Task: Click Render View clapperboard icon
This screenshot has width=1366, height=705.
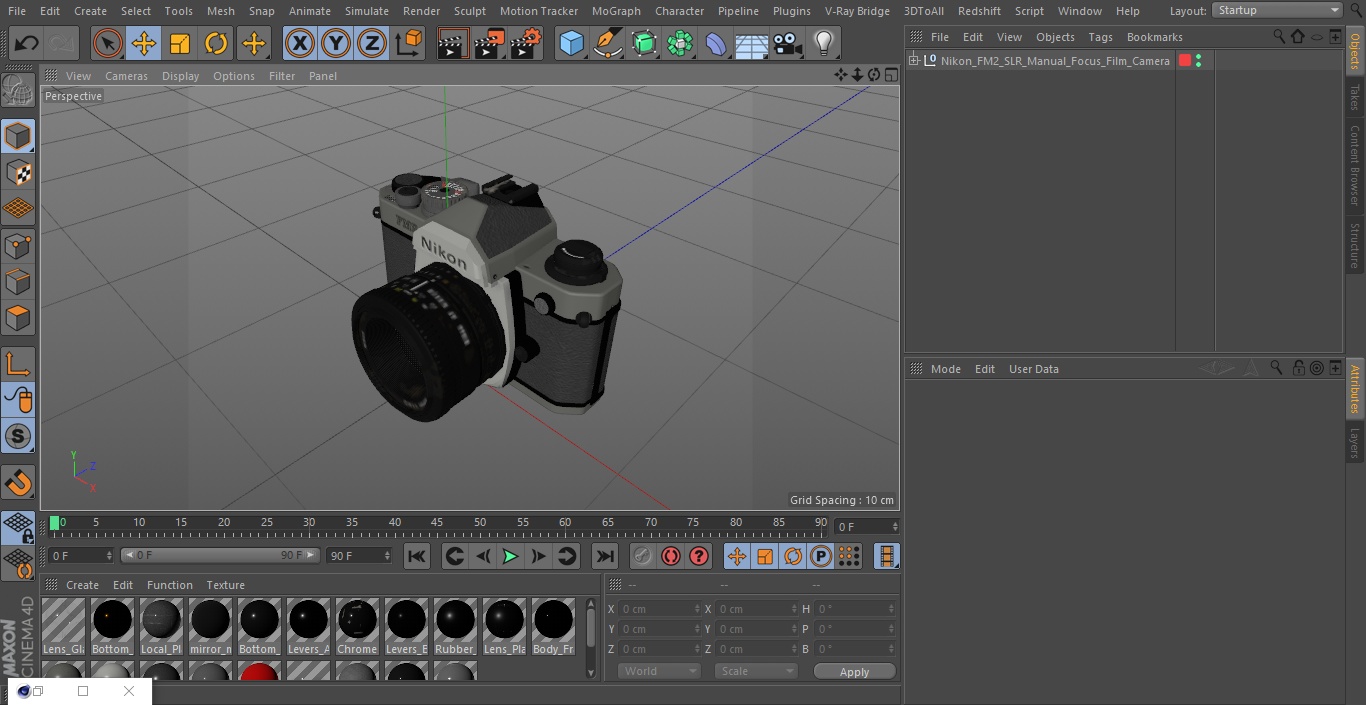Action: pyautogui.click(x=453, y=43)
